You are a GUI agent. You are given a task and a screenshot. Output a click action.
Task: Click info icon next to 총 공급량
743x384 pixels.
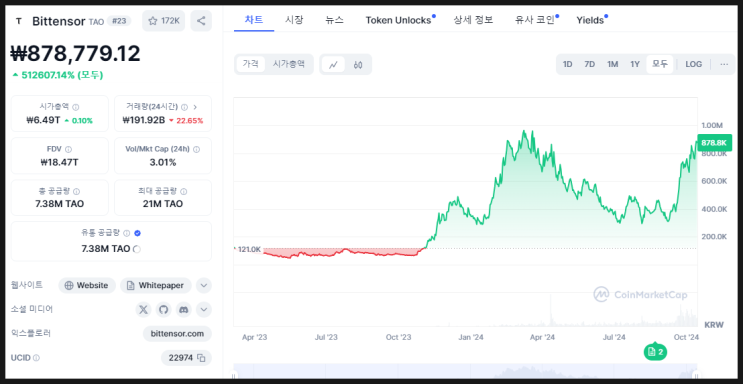[x=77, y=192]
